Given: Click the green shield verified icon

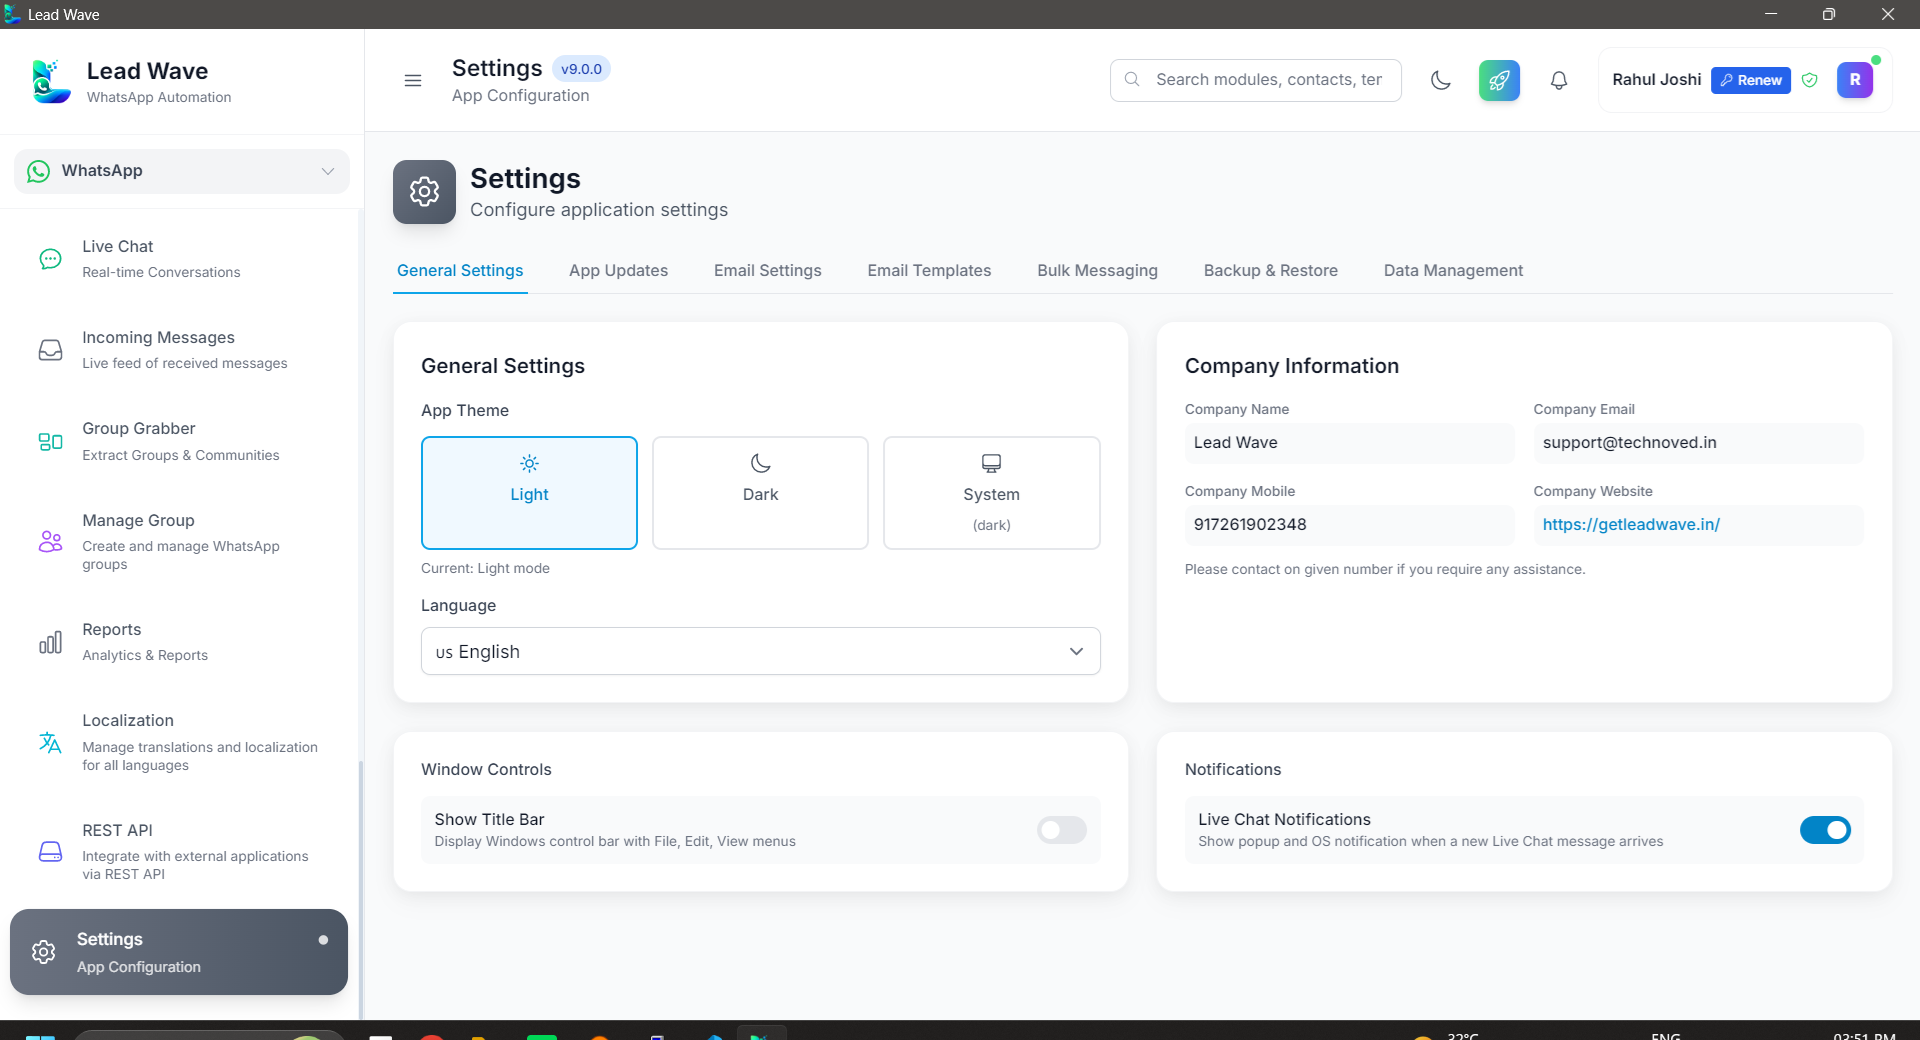Looking at the screenshot, I should pos(1810,80).
